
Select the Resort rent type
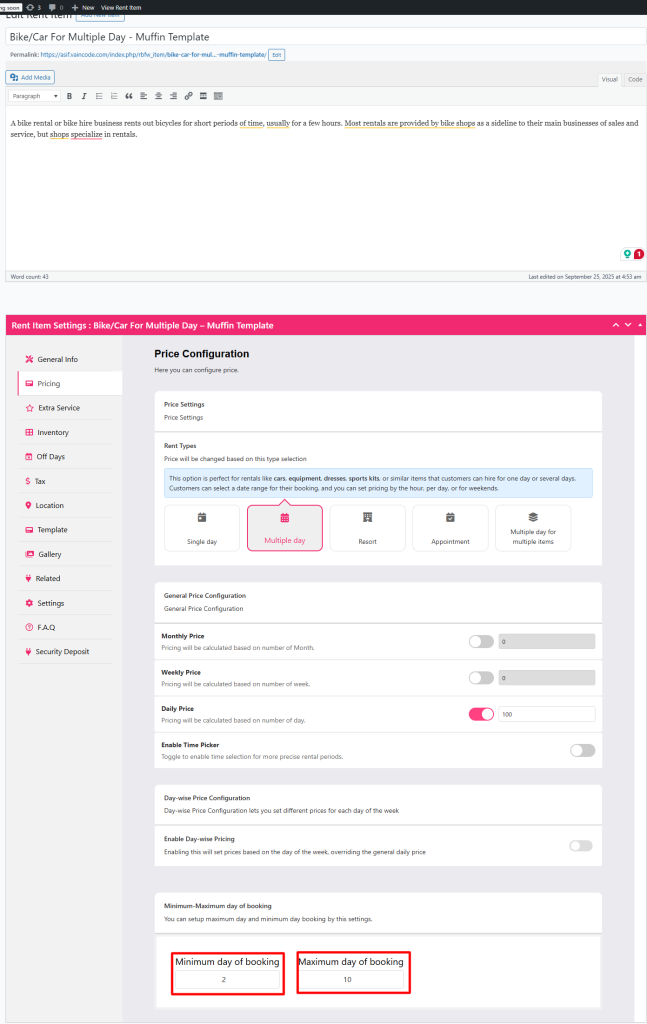pos(367,527)
